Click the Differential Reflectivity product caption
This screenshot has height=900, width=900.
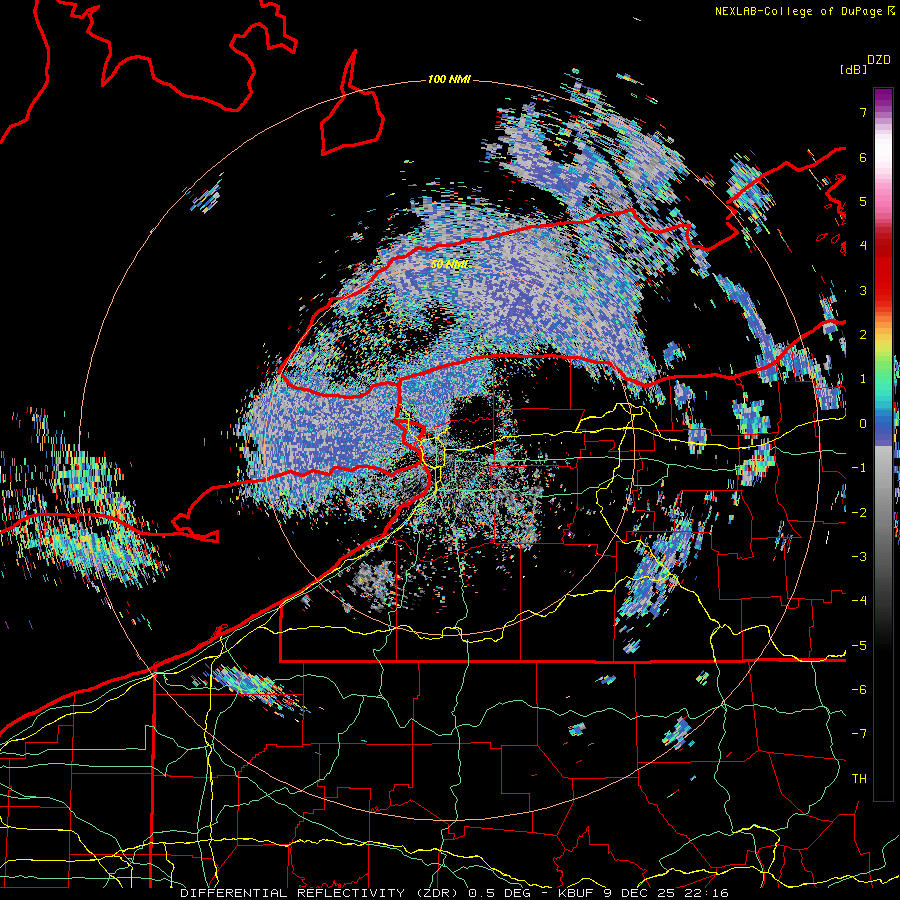coord(454,893)
